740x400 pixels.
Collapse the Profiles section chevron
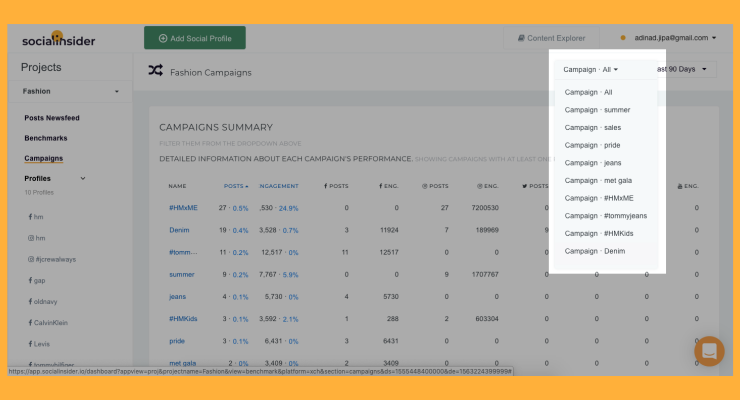pos(83,178)
